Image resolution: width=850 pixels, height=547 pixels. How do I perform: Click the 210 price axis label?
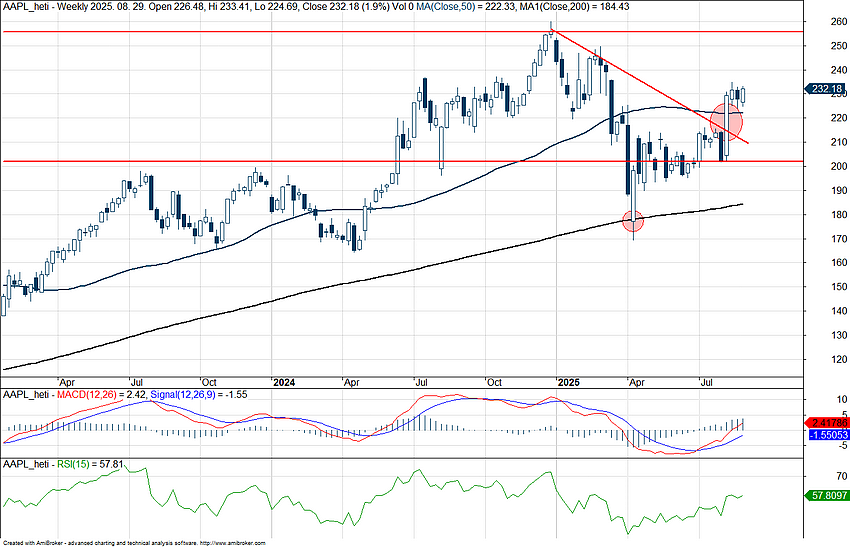point(839,142)
